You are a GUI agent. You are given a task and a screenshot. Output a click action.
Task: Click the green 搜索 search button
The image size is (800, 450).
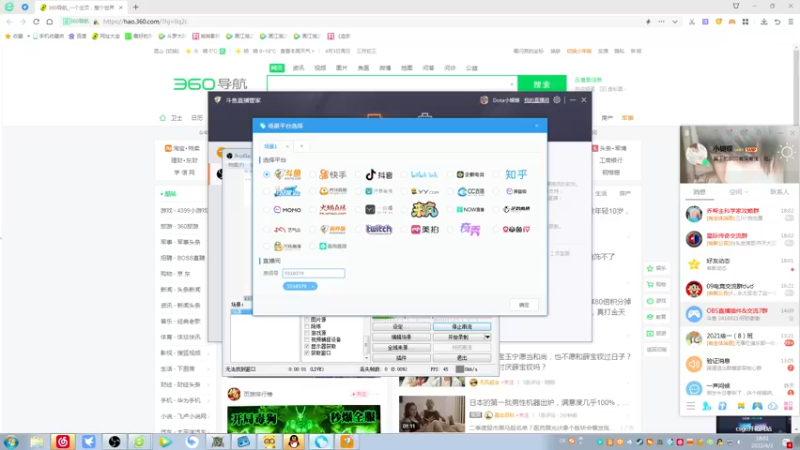pyautogui.click(x=542, y=84)
